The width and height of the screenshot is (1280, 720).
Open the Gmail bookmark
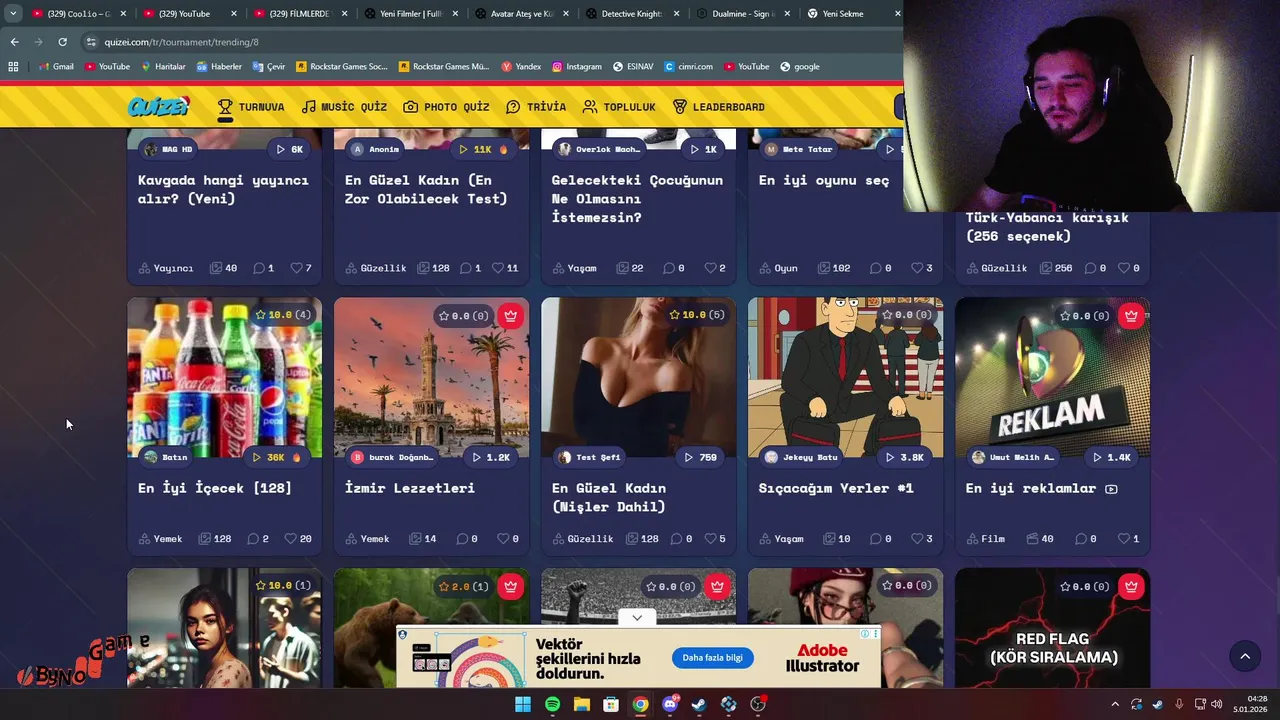(56, 67)
